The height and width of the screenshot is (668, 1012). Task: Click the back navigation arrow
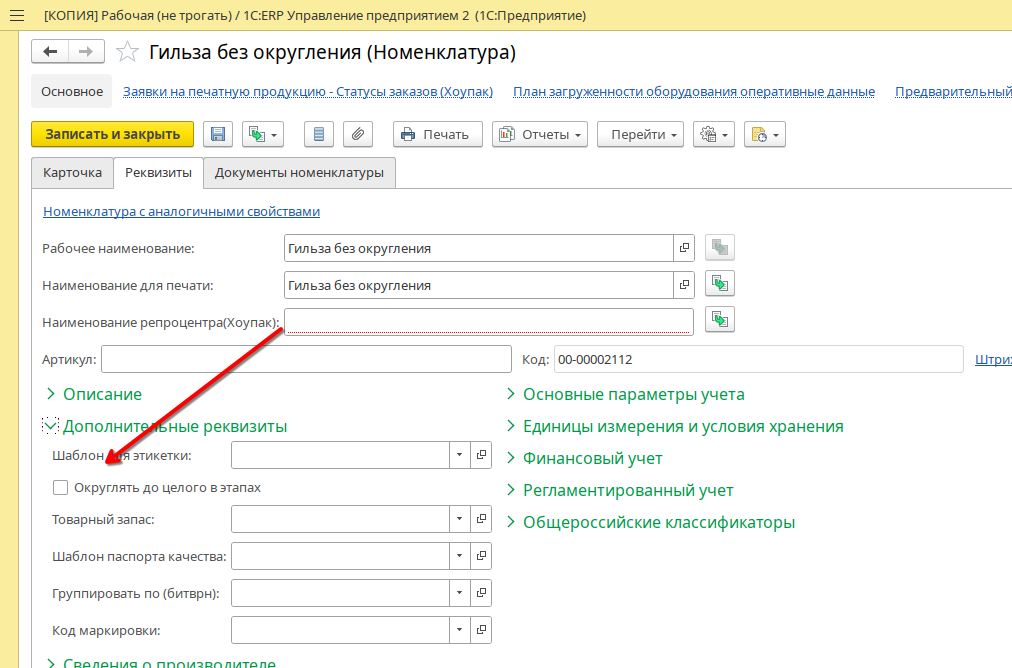[50, 52]
